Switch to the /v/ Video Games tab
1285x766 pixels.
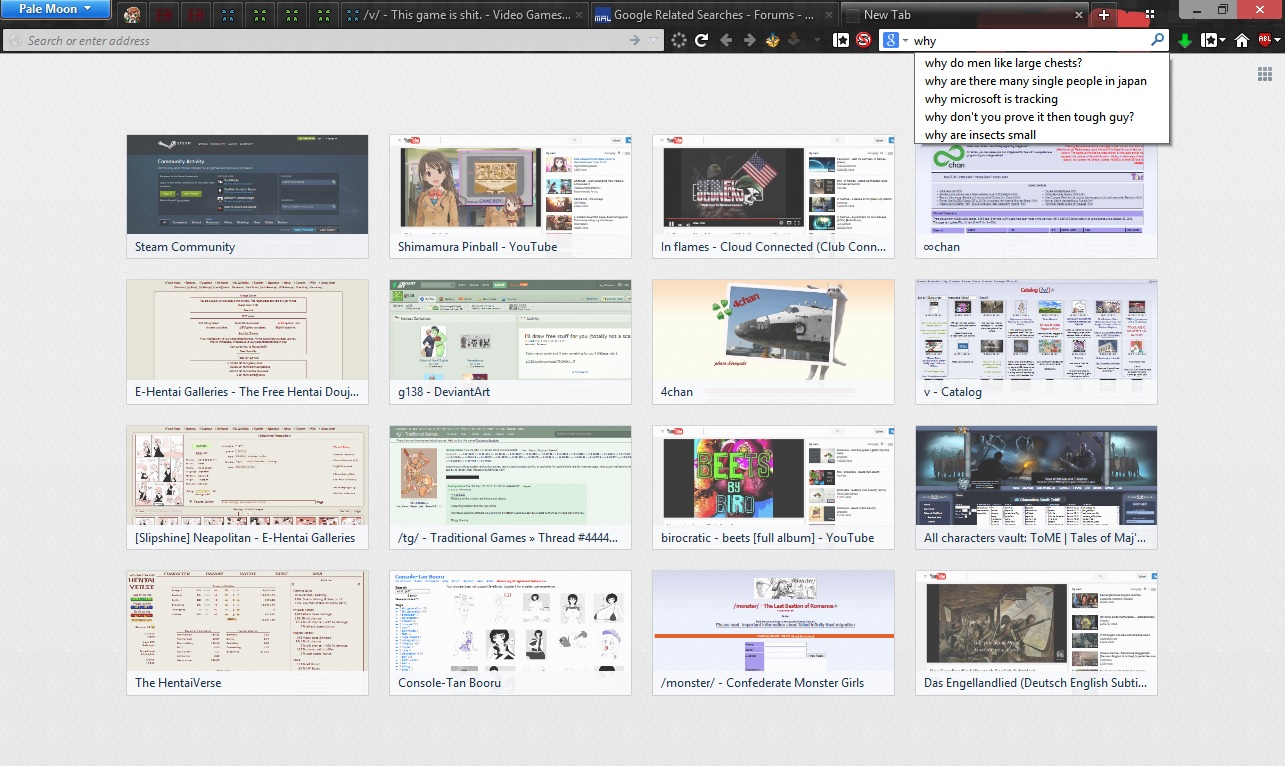click(462, 15)
